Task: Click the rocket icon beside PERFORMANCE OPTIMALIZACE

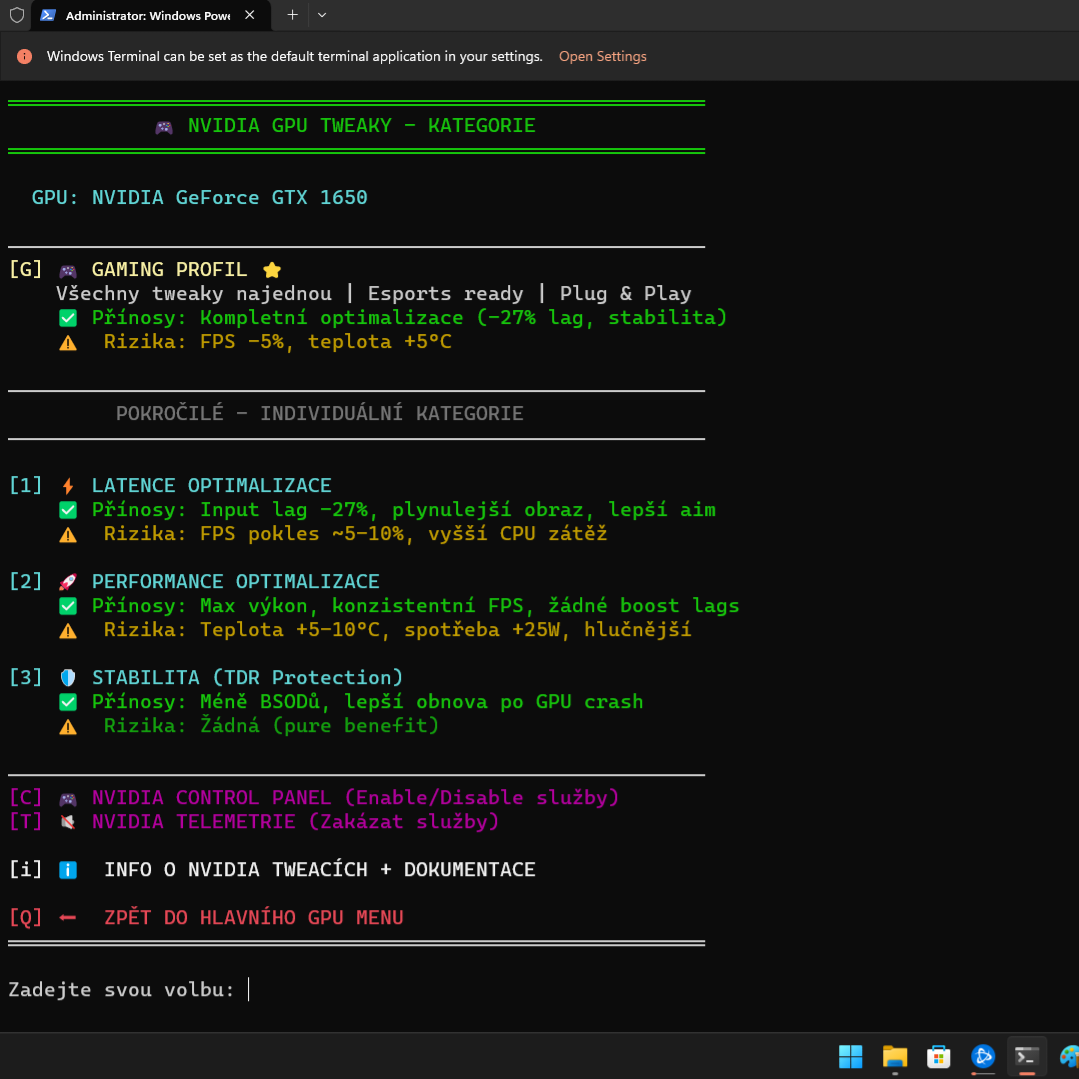Action: click(x=68, y=582)
